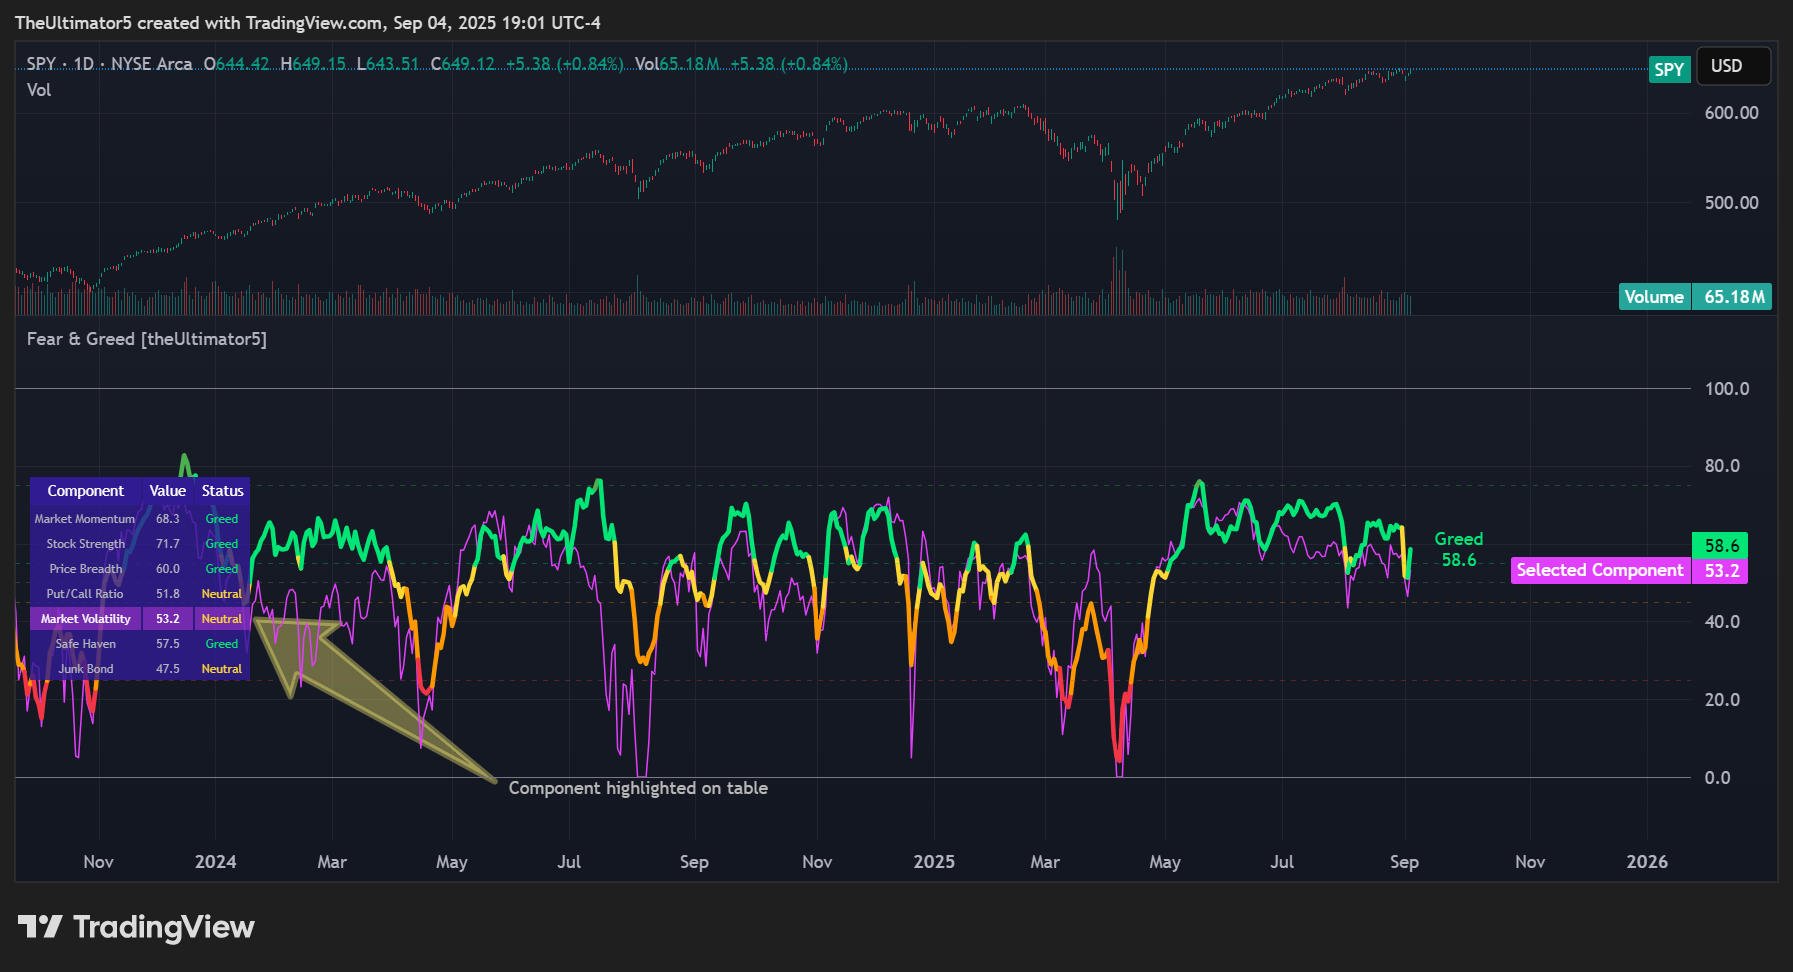This screenshot has height=972, width=1793.
Task: Open the USD currency selector
Action: 1733,66
